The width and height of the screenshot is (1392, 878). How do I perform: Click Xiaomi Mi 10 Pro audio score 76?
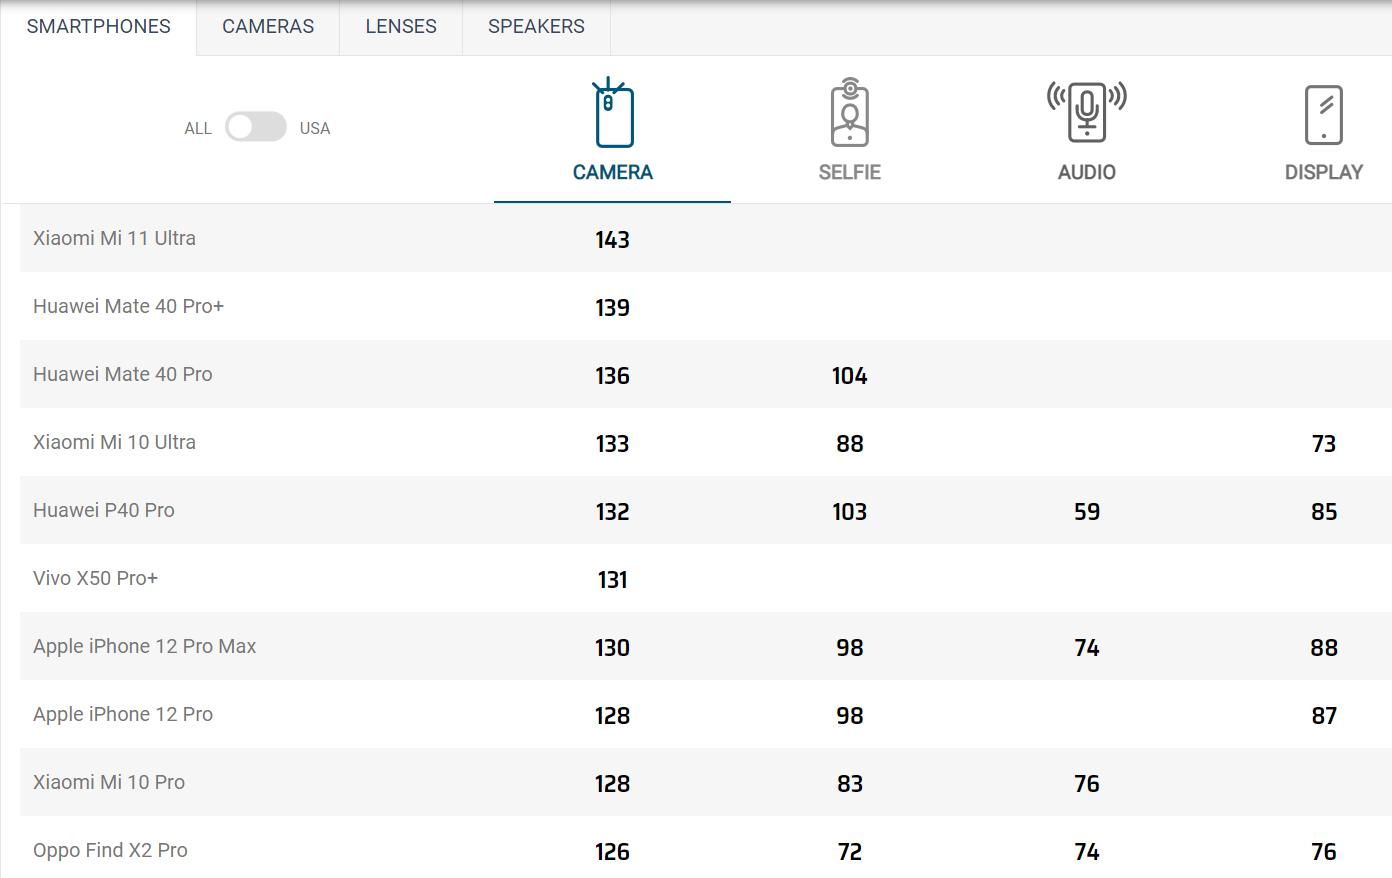(1086, 784)
